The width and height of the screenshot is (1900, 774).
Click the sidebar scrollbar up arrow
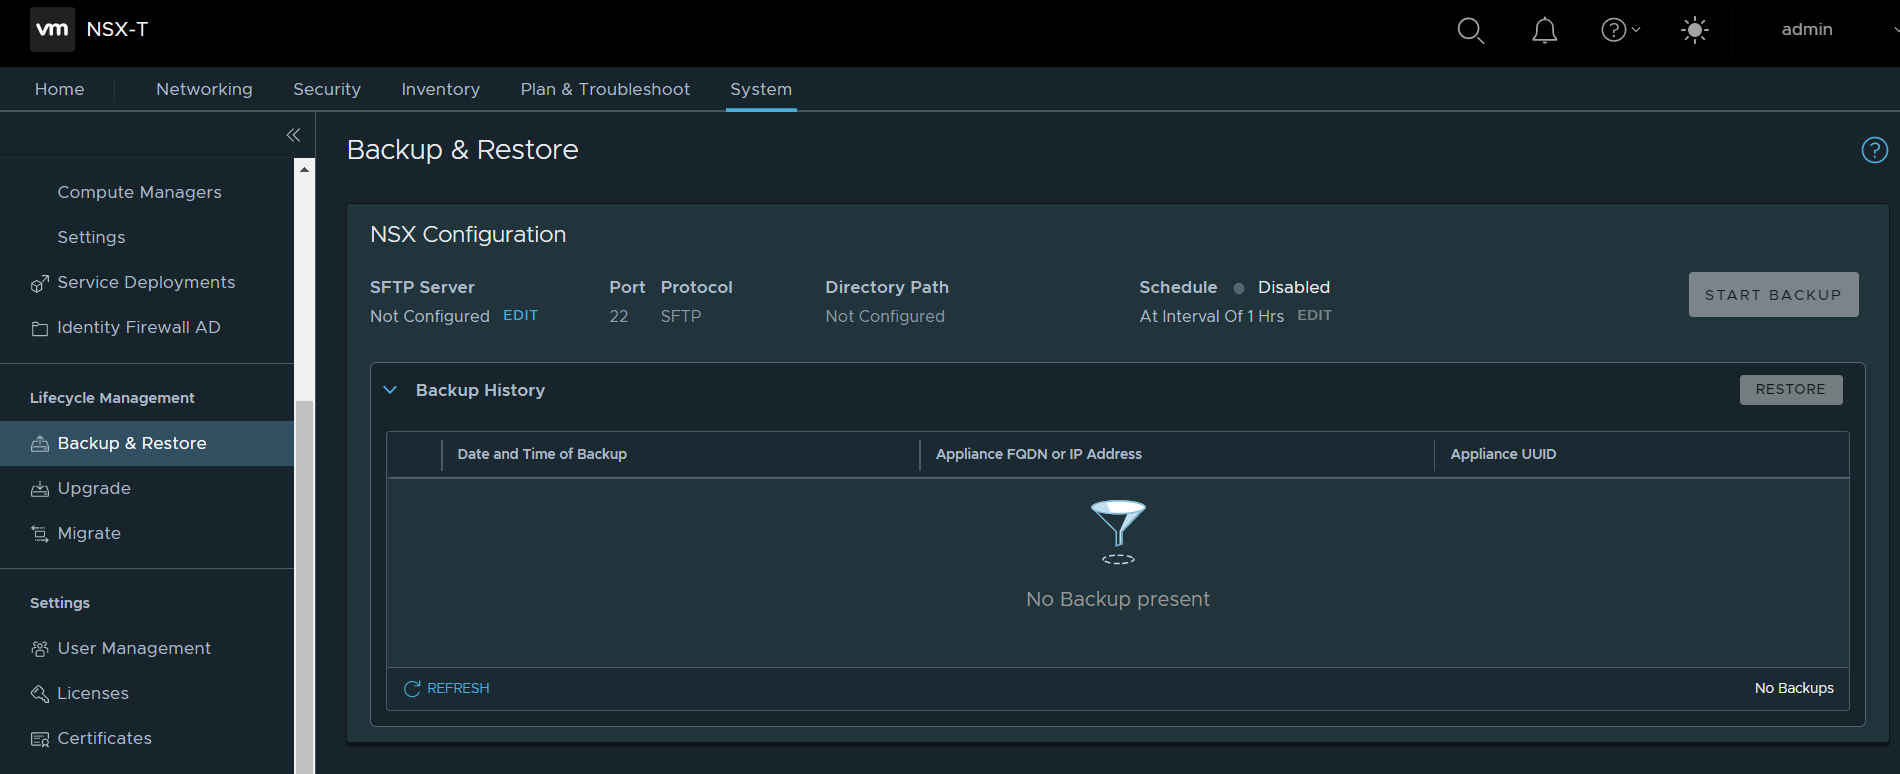(x=305, y=169)
